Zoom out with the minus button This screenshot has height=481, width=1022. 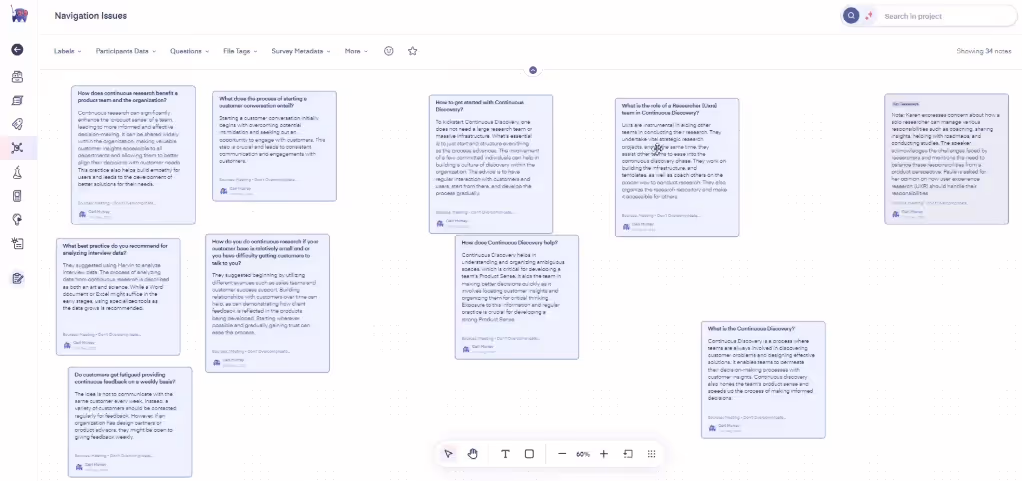pyautogui.click(x=562, y=454)
